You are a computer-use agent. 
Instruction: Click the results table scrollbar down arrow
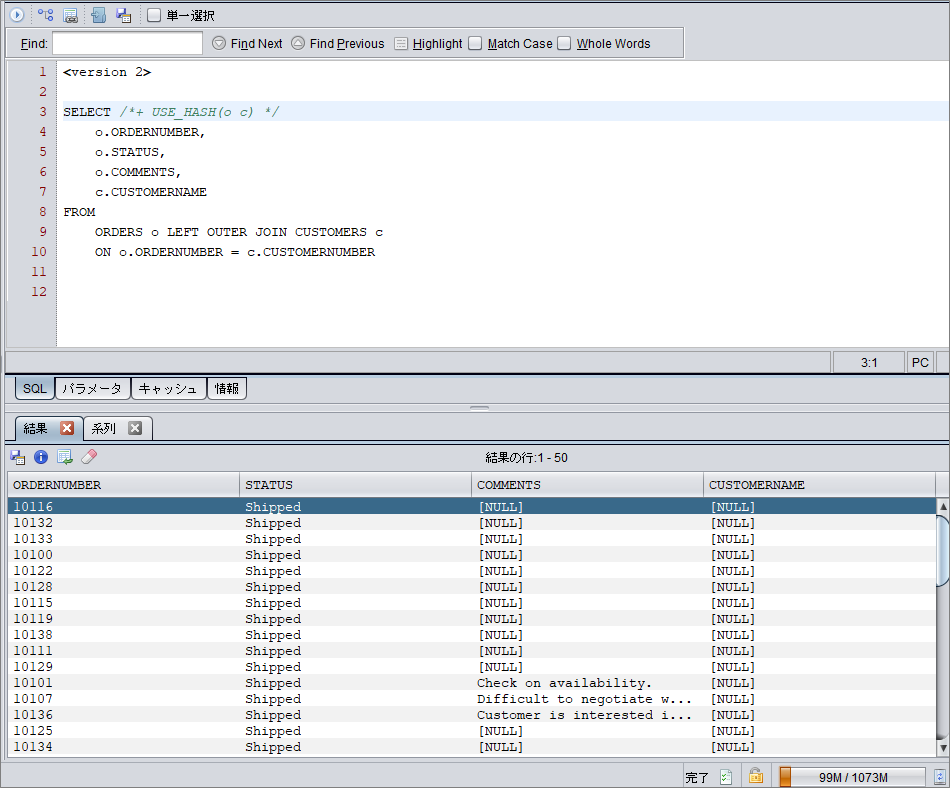pyautogui.click(x=943, y=748)
